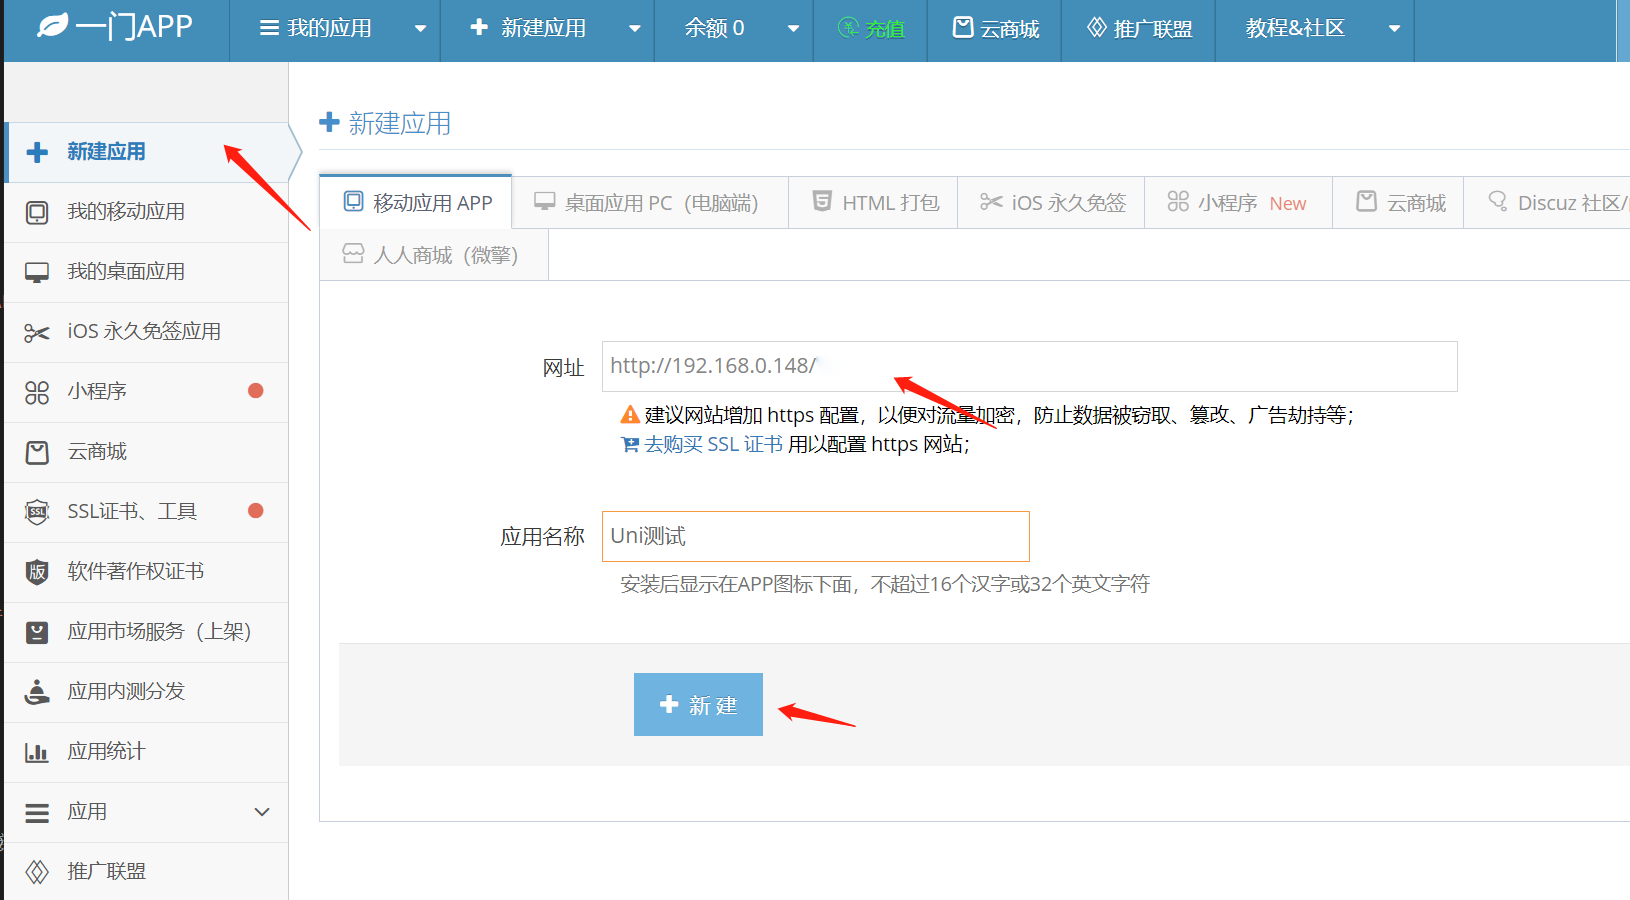Open 推广联盟 in the top navigation
The image size is (1630, 900).
(x=1139, y=29)
